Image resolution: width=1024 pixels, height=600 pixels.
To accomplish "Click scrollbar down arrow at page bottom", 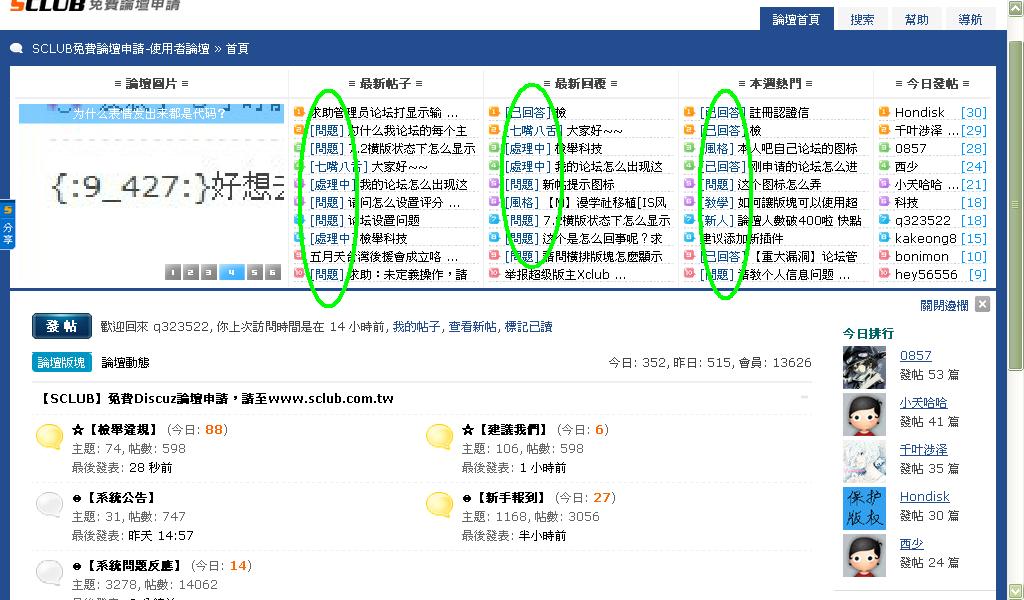I will point(1015,591).
